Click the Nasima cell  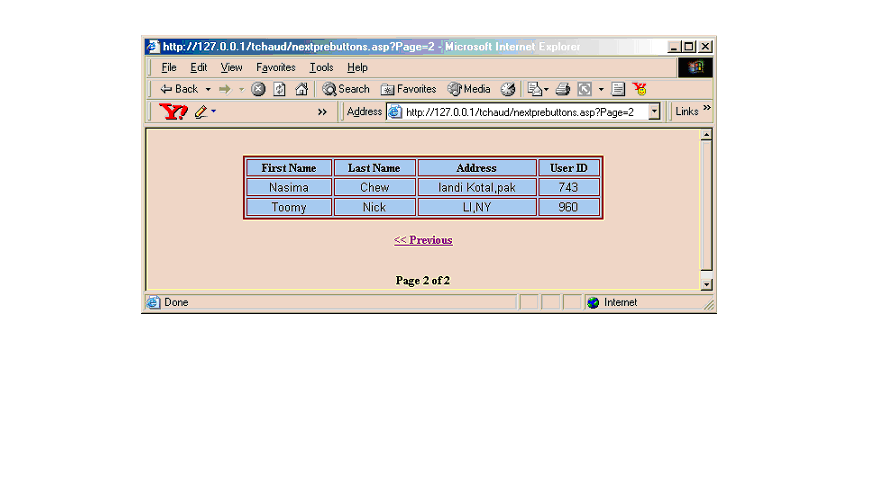pos(288,187)
